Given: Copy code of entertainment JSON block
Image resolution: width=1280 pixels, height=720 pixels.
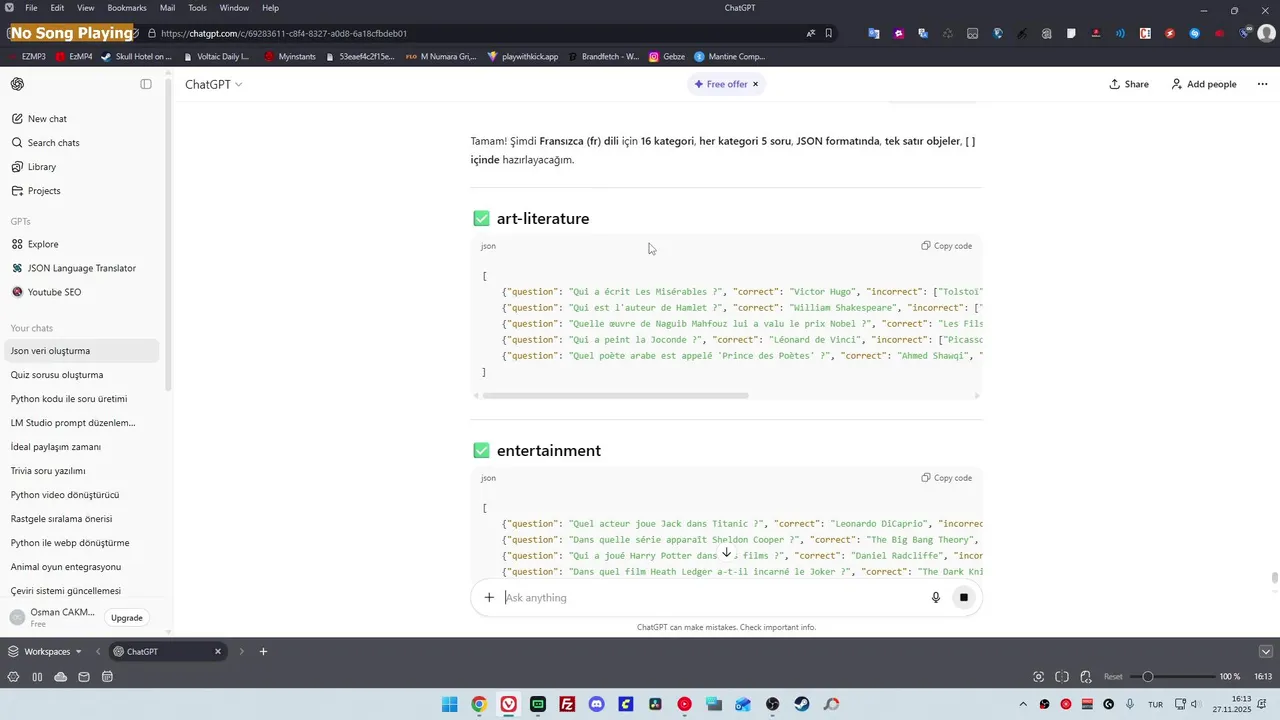Looking at the screenshot, I should click(946, 478).
